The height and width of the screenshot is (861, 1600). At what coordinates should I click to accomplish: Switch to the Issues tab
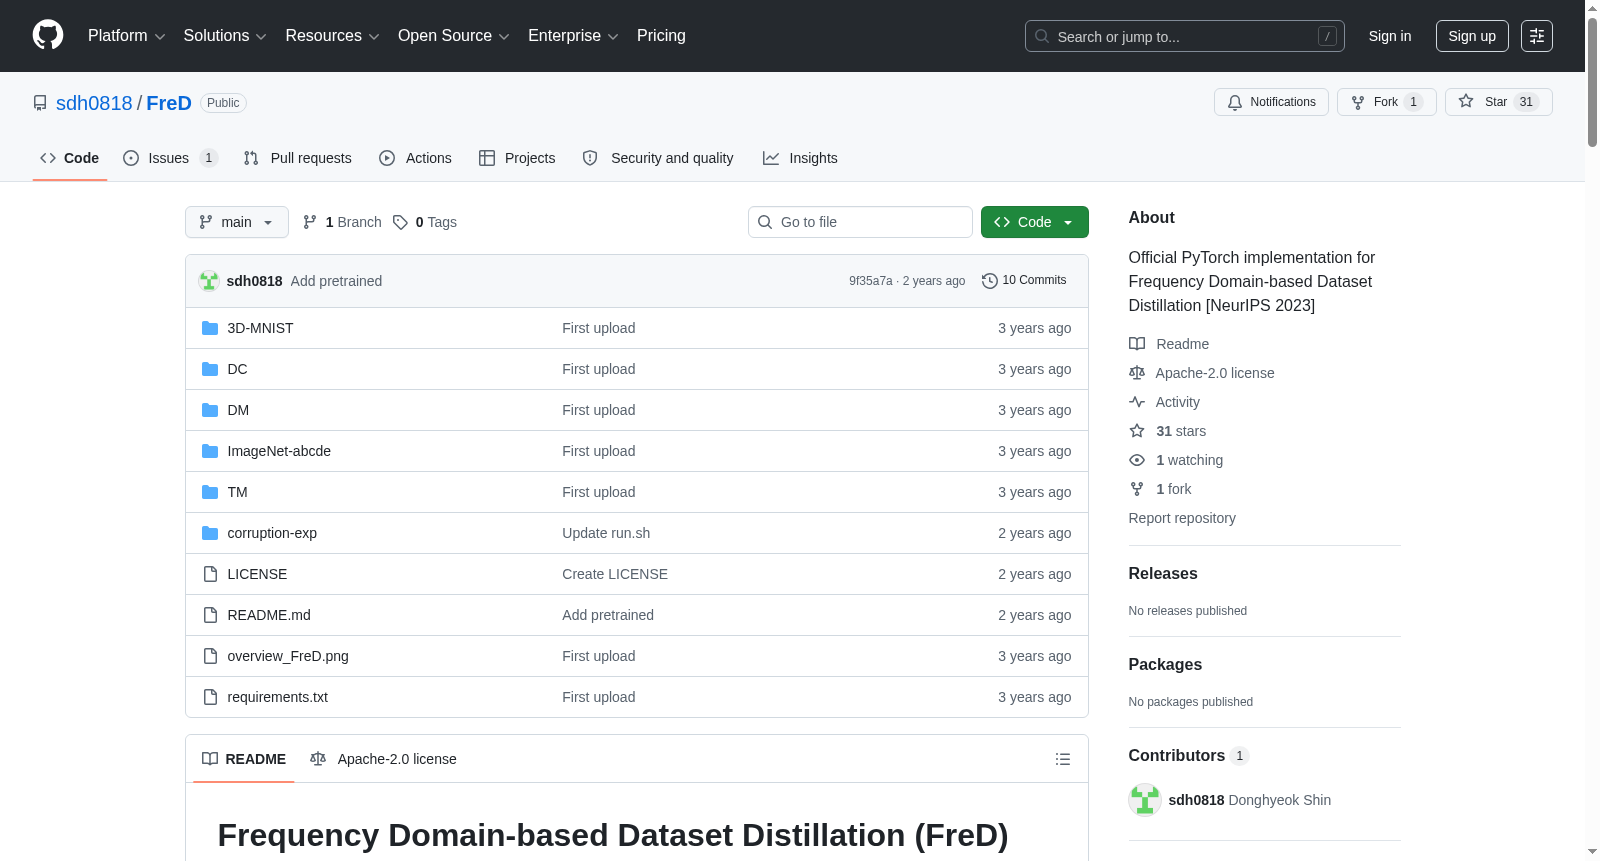[x=170, y=158]
